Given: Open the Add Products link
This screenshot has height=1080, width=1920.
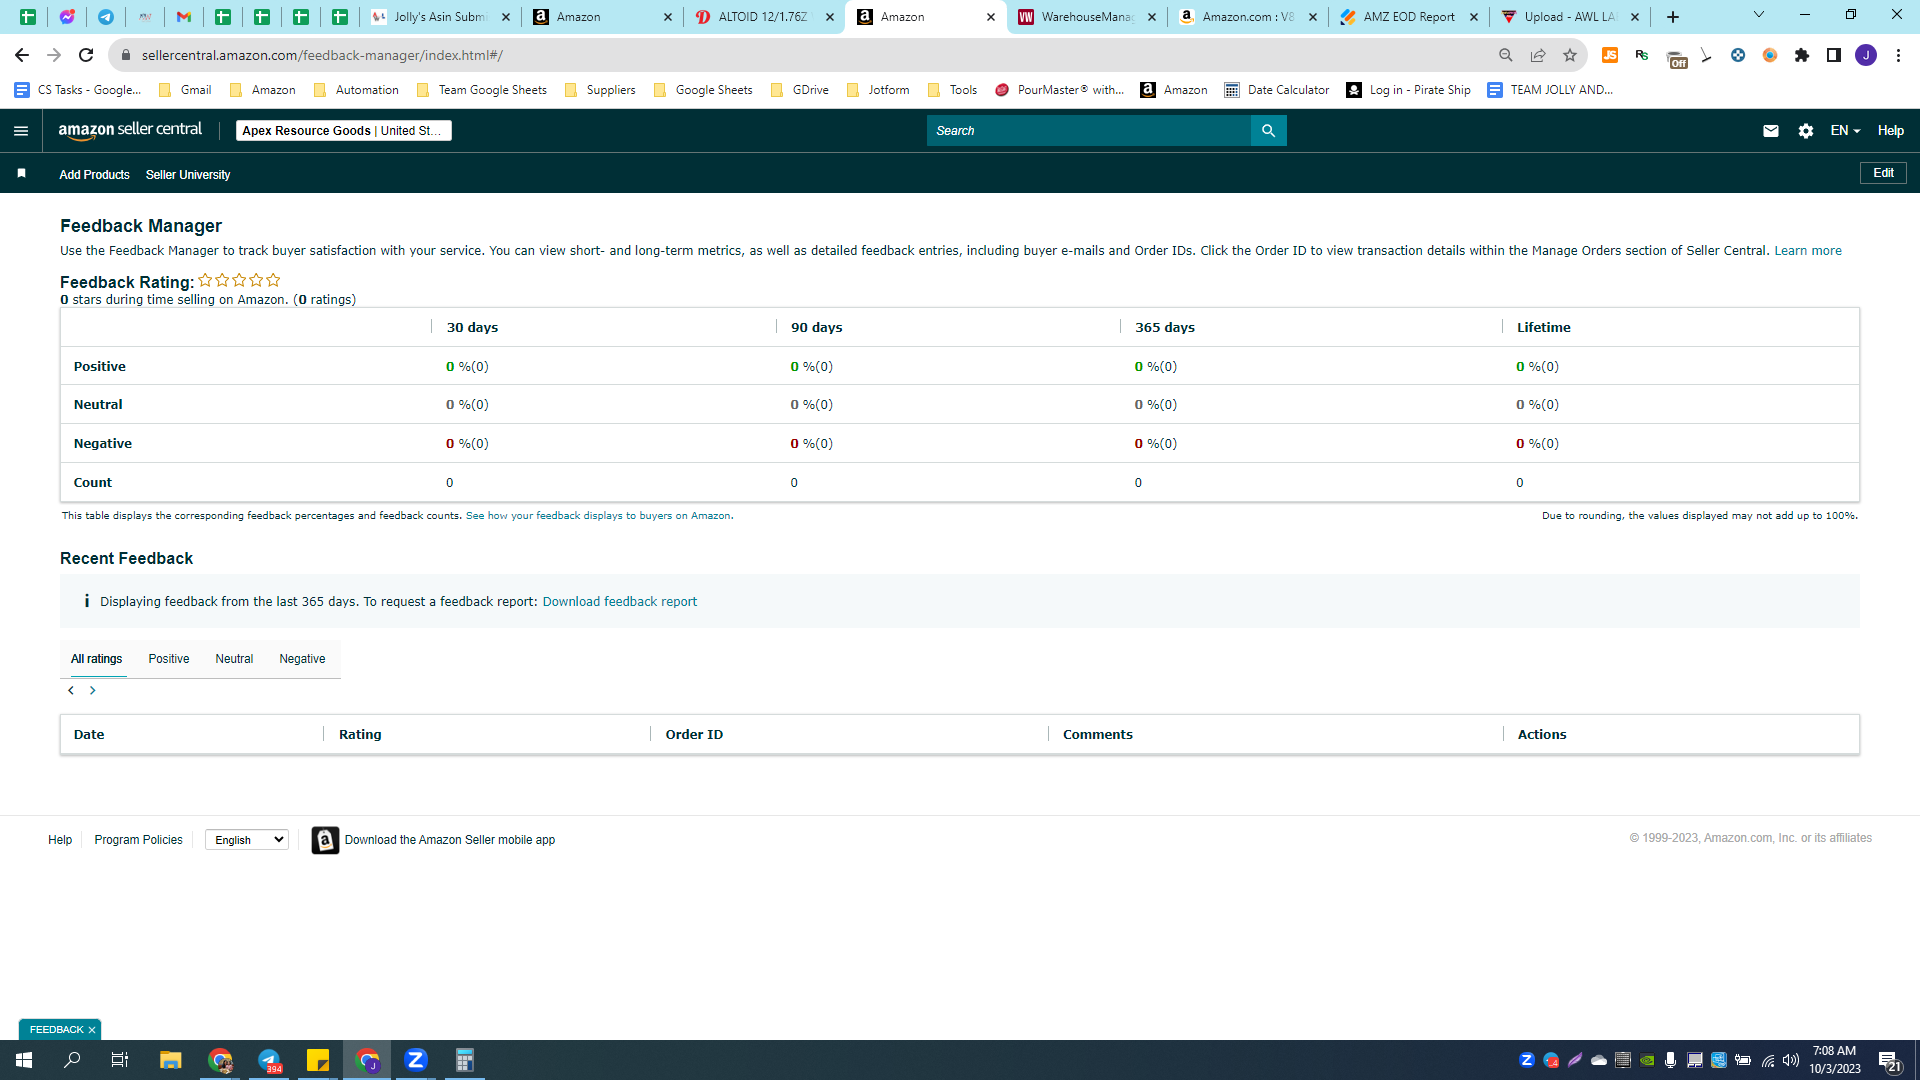Looking at the screenshot, I should (x=94, y=175).
